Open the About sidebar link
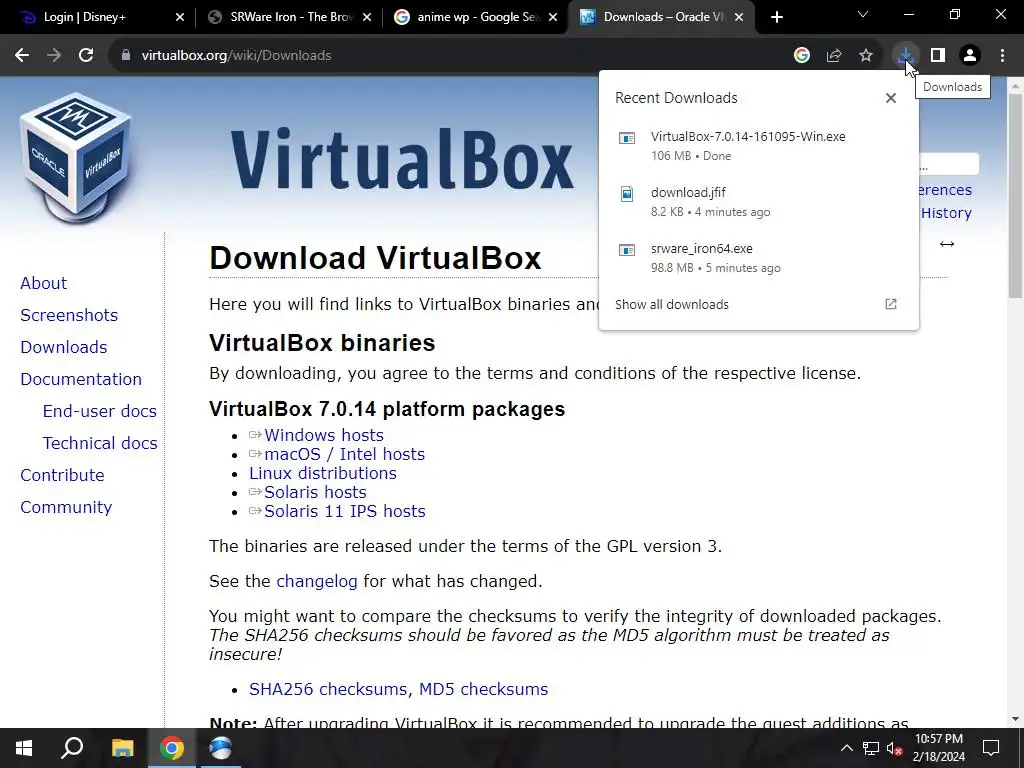Screen dimensions: 1024x768 [43, 283]
